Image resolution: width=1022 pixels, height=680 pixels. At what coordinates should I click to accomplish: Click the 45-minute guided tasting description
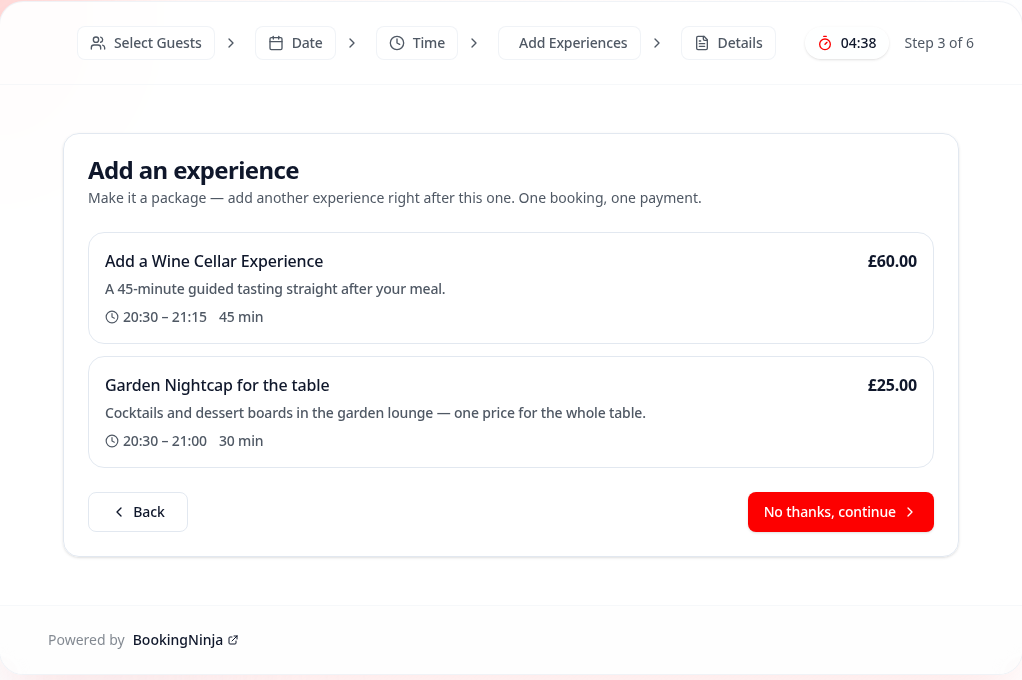coord(275,289)
